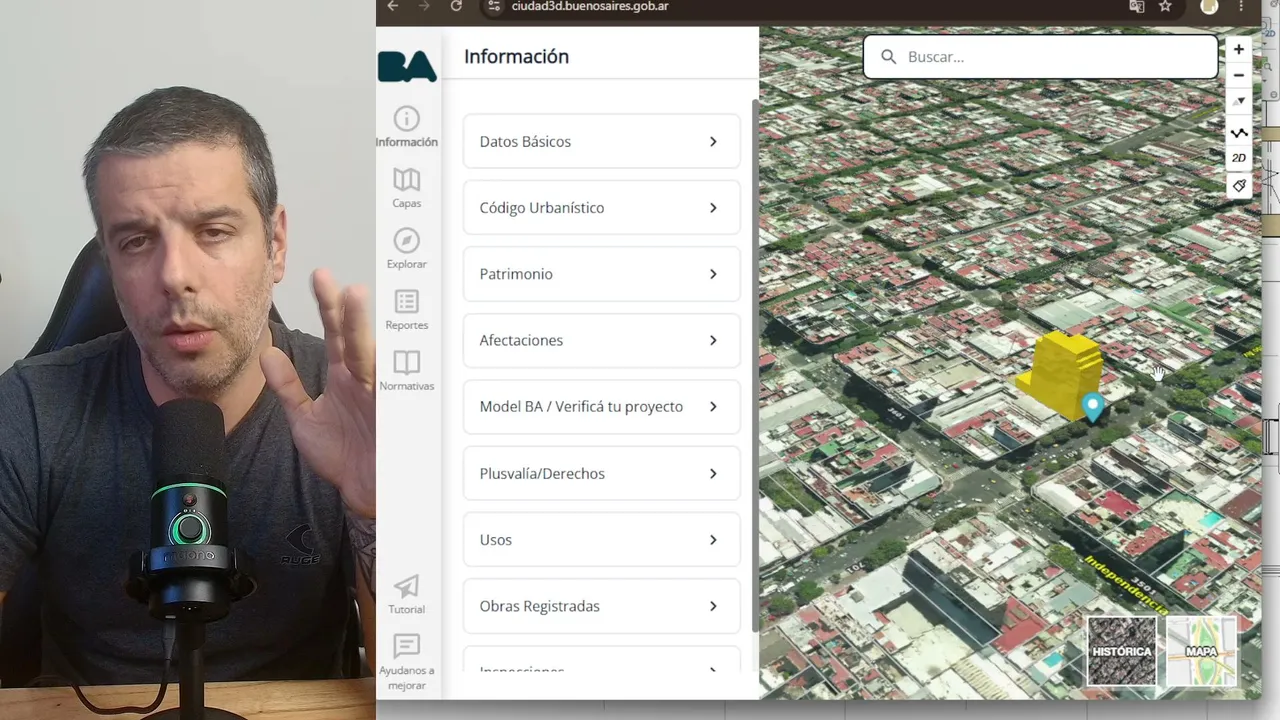Go back using the browser back arrow
Screen dimensions: 1280x720
pos(393,6)
